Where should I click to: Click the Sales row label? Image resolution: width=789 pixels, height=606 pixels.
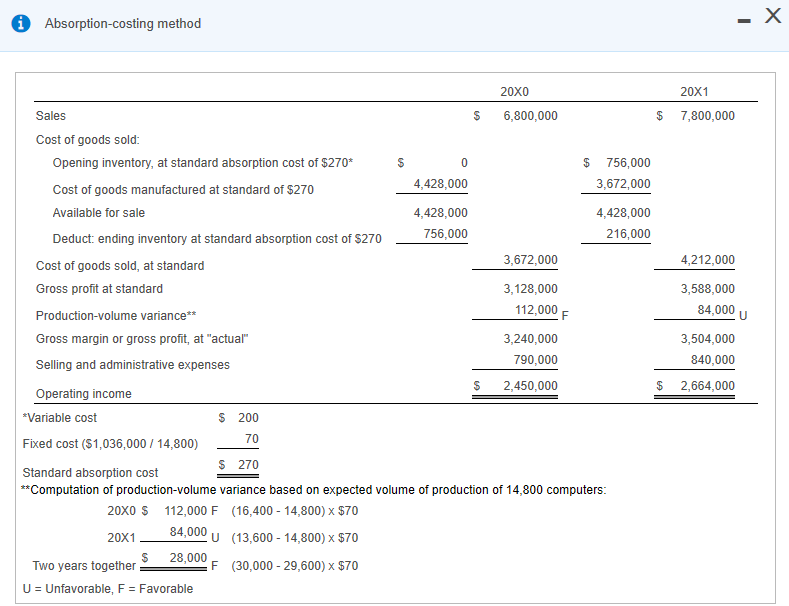click(x=51, y=116)
